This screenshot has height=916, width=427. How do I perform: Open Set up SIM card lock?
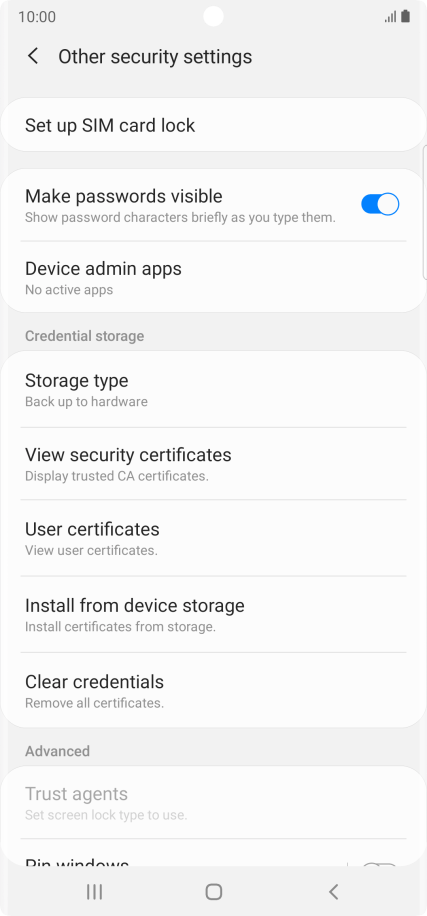pos(213,125)
